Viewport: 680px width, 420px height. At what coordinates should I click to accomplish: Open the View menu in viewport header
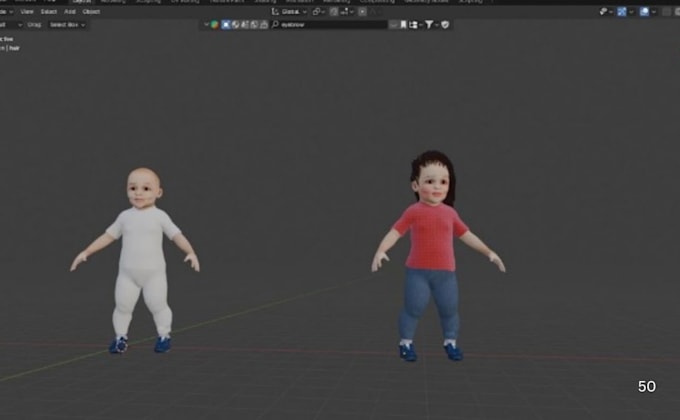point(27,12)
